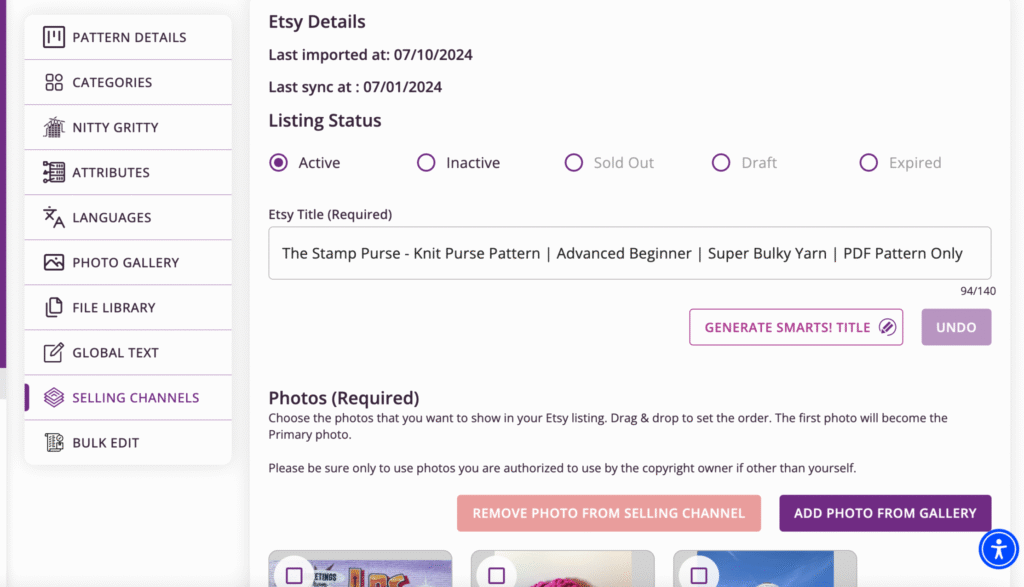The image size is (1024, 587).
Task: Click the File Library documents icon
Action: coord(54,308)
